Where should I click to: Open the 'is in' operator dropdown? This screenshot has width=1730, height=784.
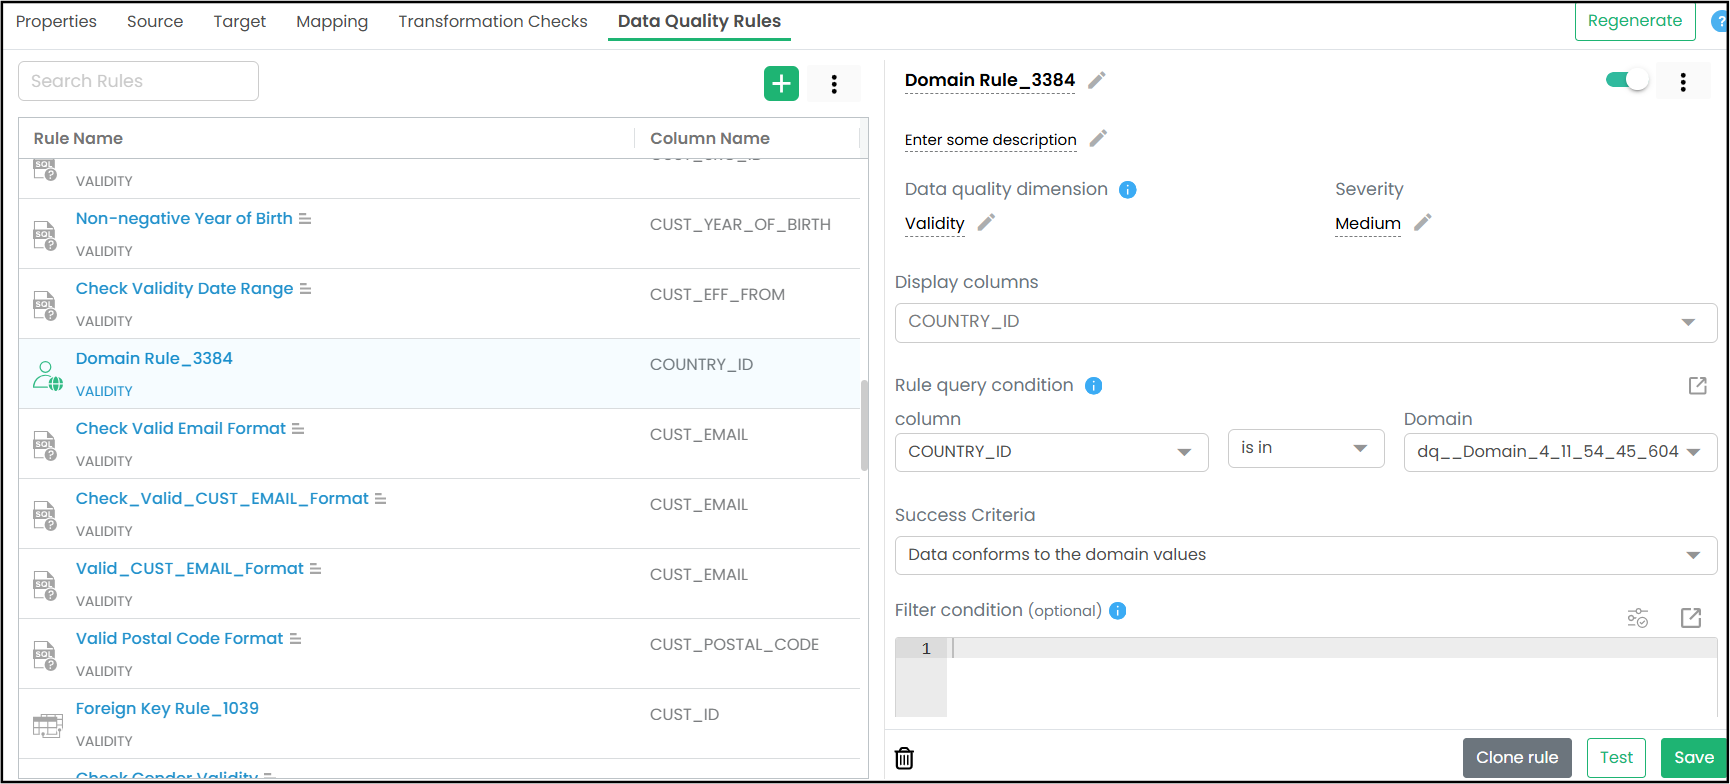(1306, 448)
